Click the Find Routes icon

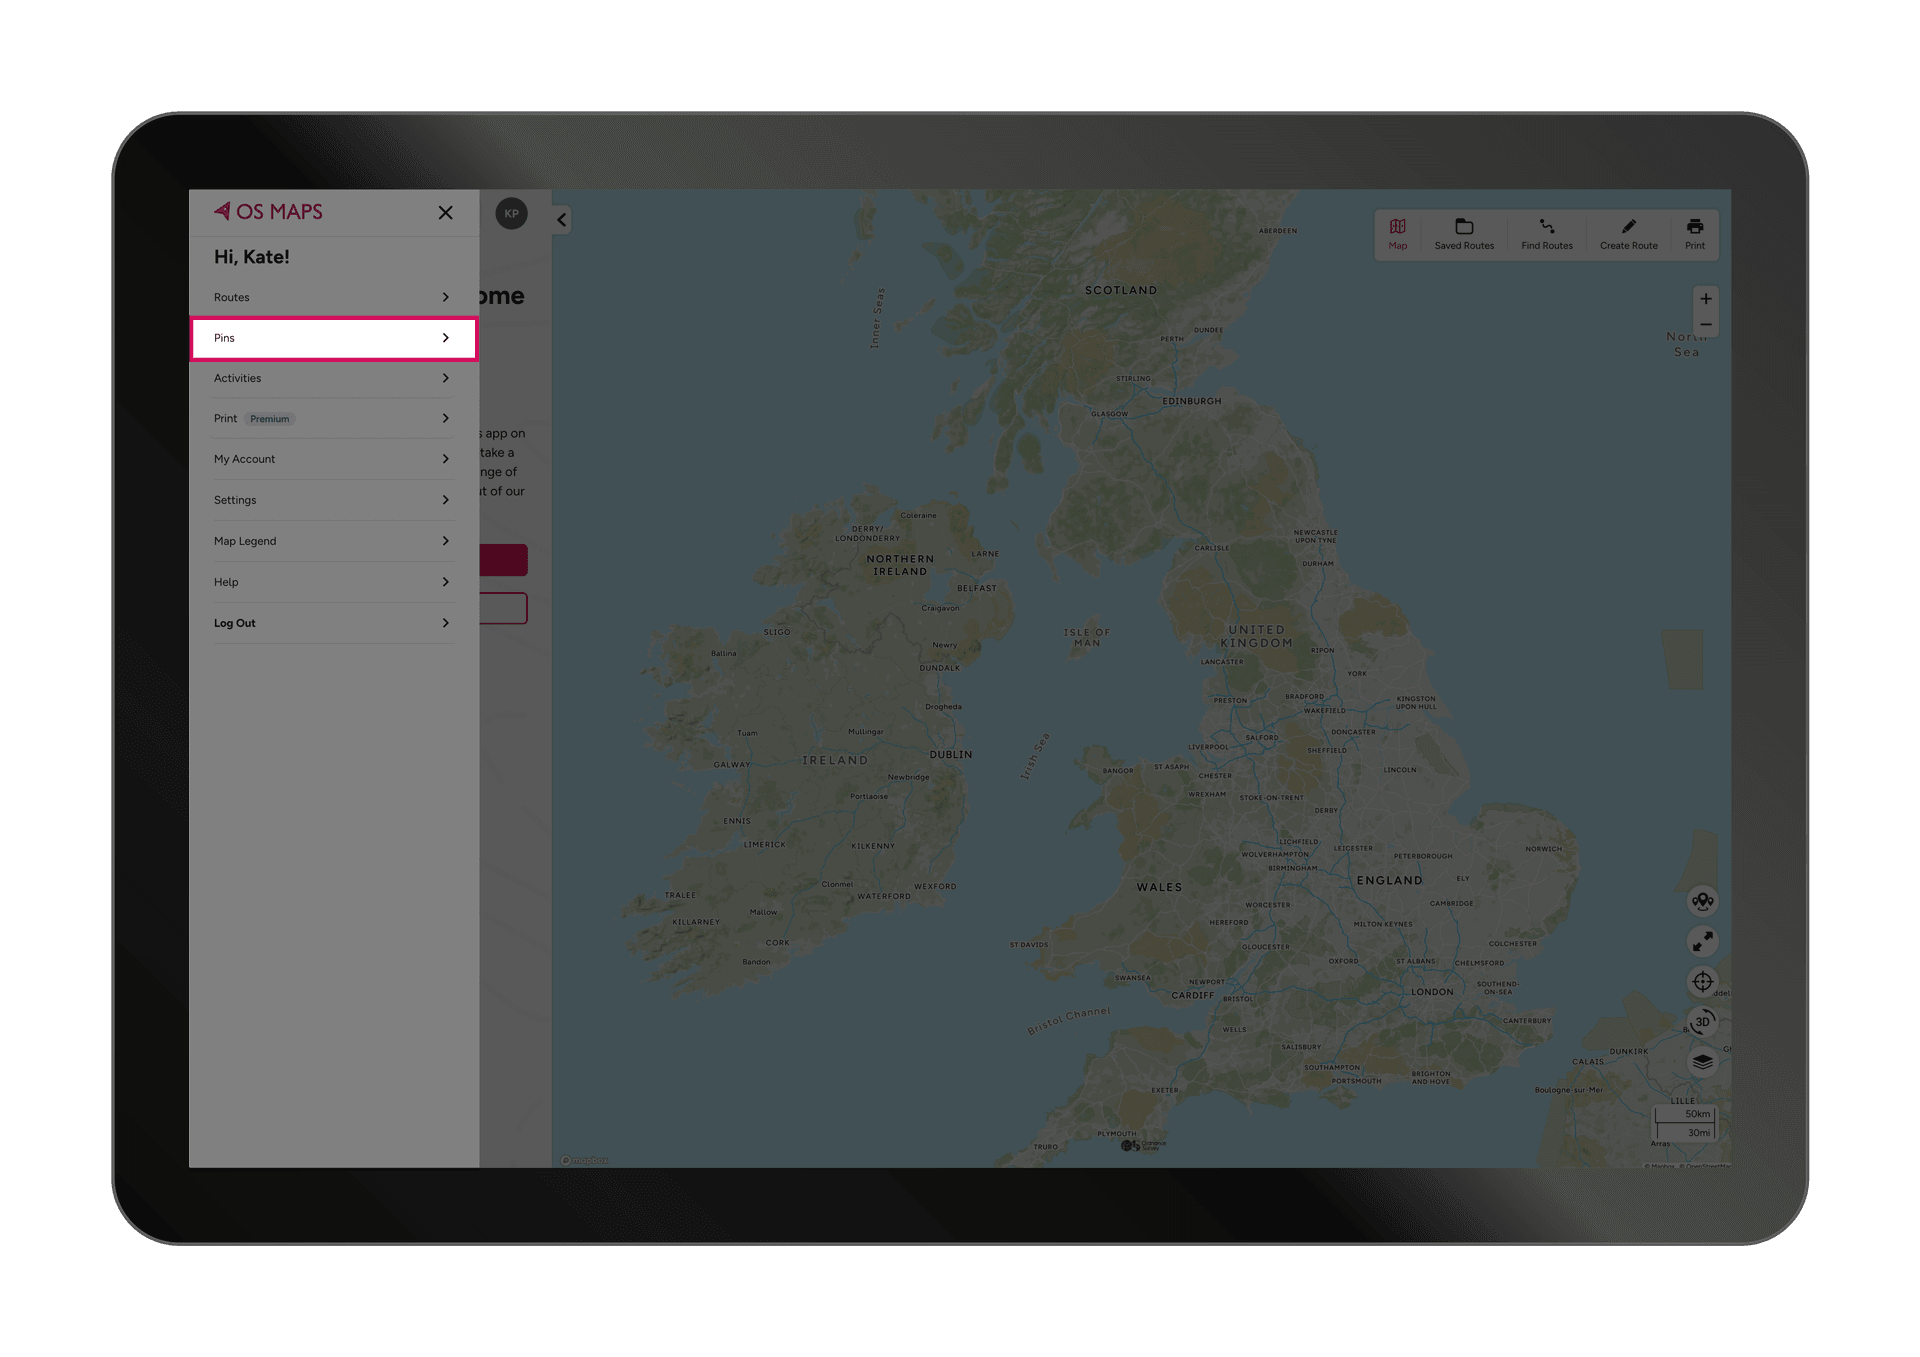point(1546,233)
